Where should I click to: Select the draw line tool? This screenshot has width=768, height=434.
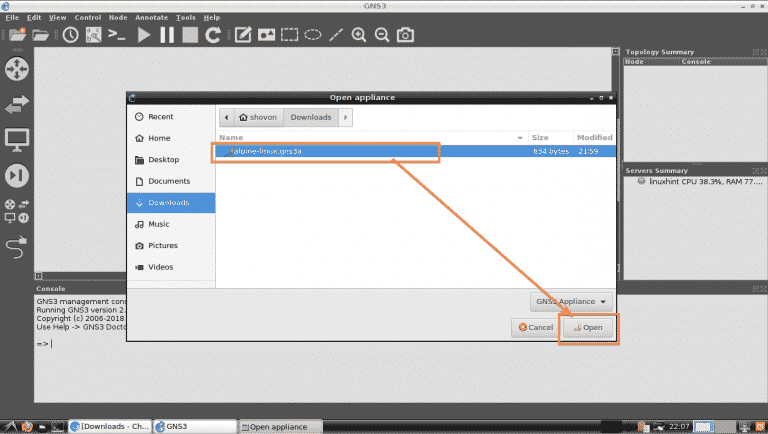point(336,35)
